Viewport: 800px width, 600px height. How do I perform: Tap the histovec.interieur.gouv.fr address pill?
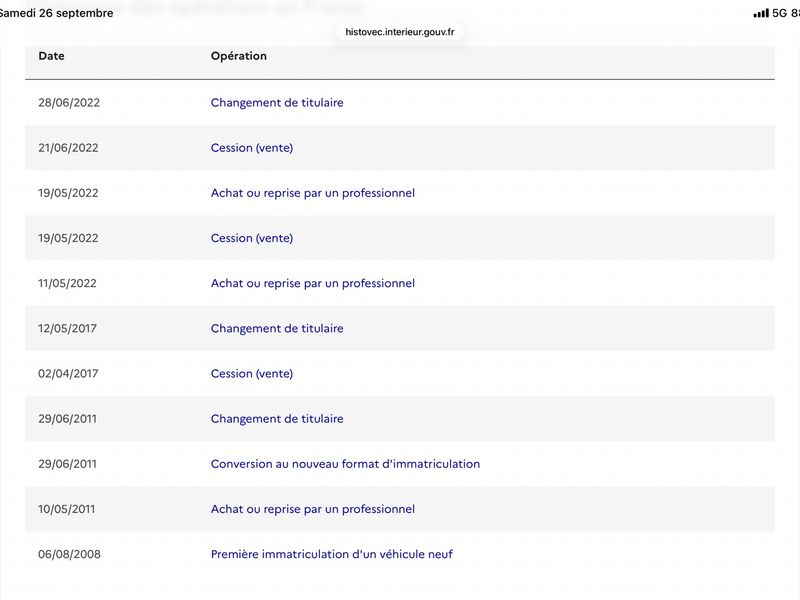pos(399,32)
